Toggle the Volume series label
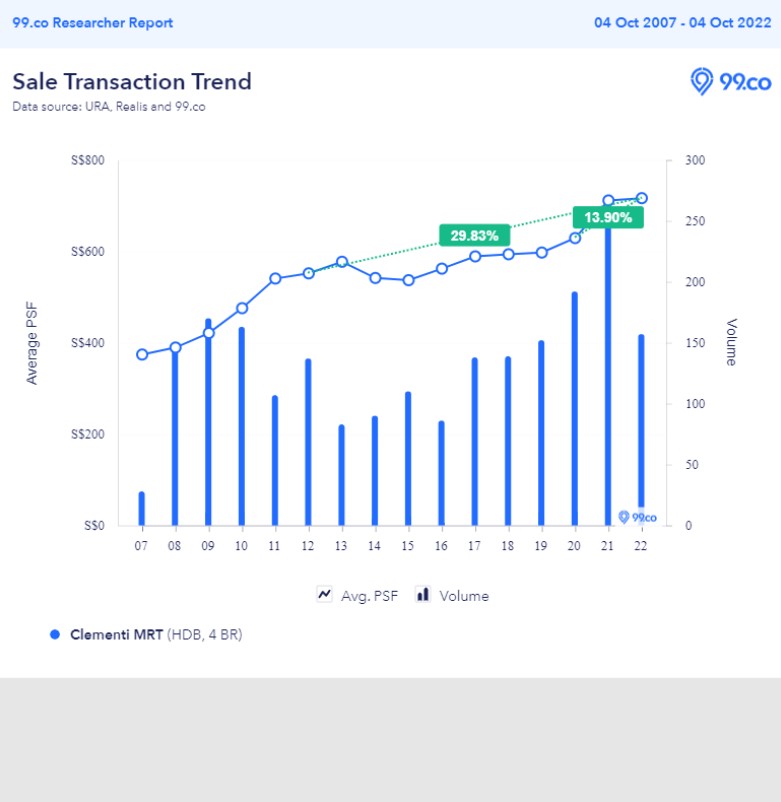Viewport: 781px width, 802px height. click(464, 596)
